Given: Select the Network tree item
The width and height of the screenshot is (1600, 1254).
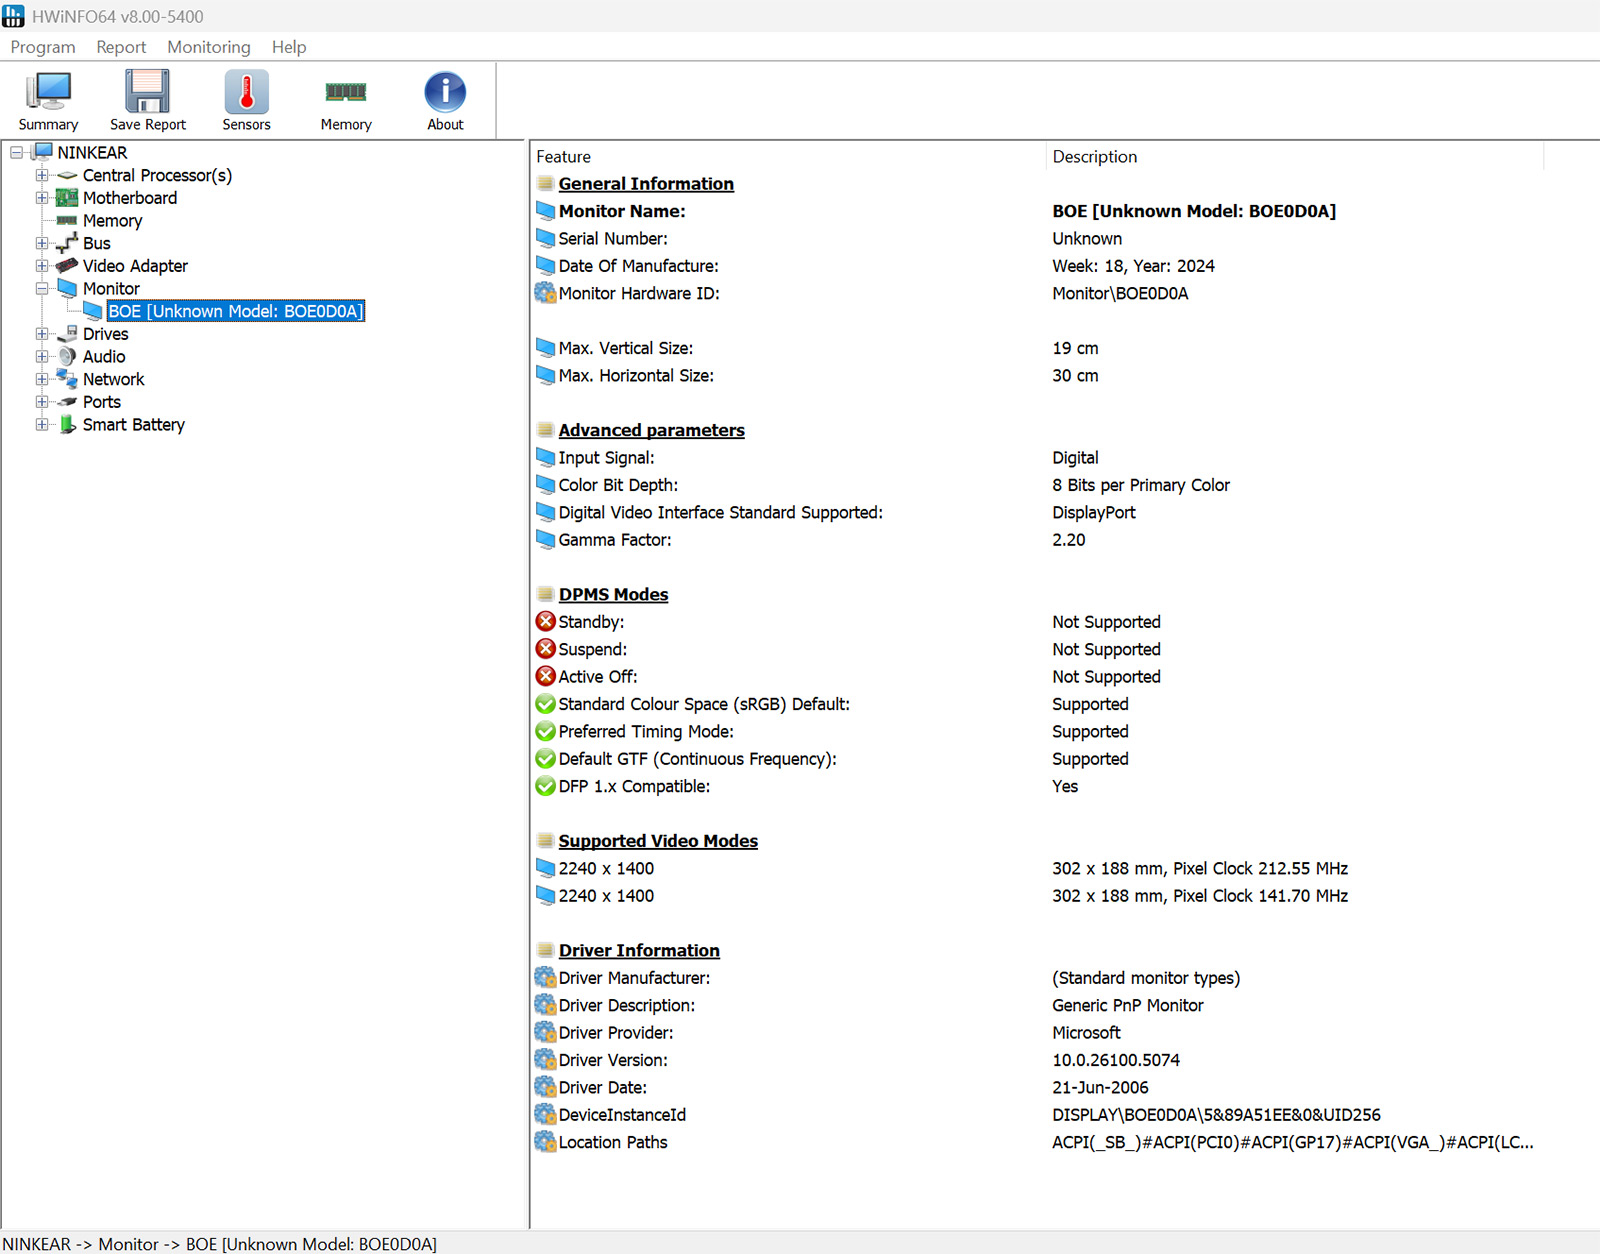Looking at the screenshot, I should (x=113, y=380).
